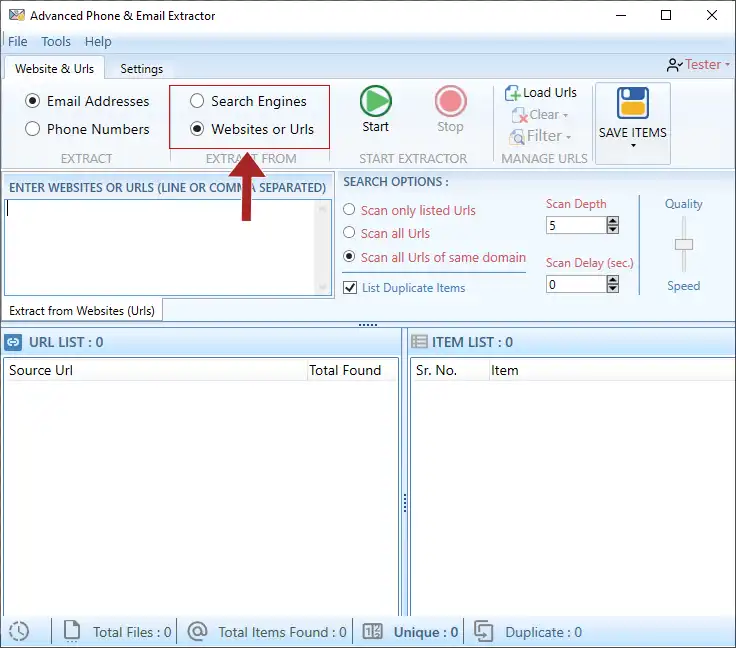Click the Filter urls magnifier icon
The width and height of the screenshot is (736, 648).
click(x=517, y=137)
